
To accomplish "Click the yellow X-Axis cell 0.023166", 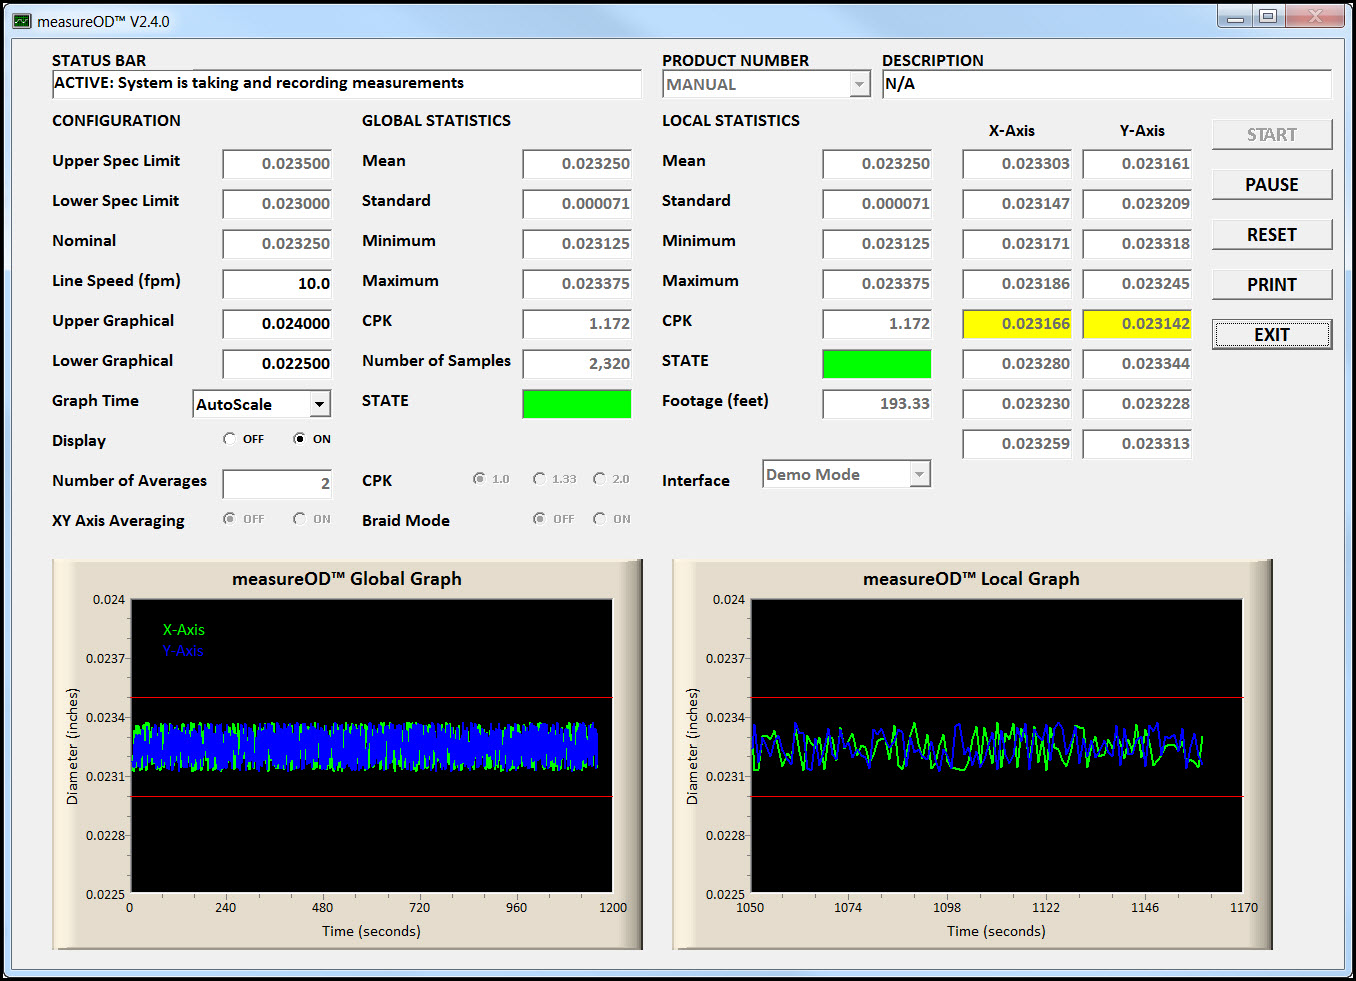I will pos(1017,324).
